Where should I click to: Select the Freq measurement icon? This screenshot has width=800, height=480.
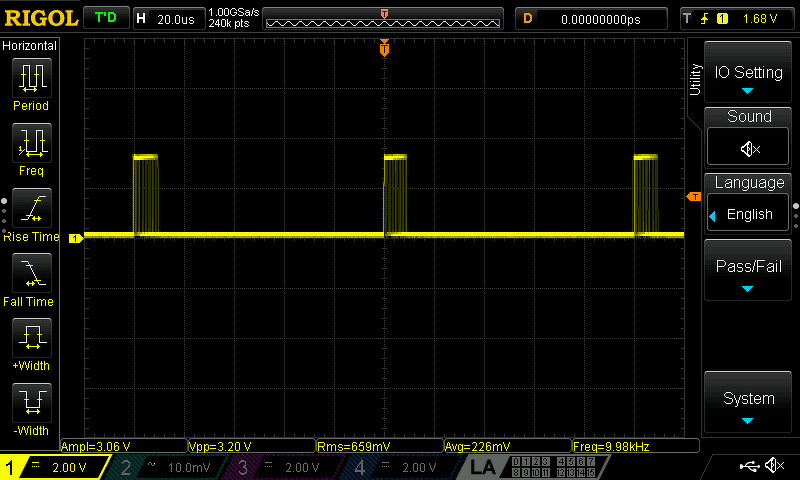click(32, 142)
